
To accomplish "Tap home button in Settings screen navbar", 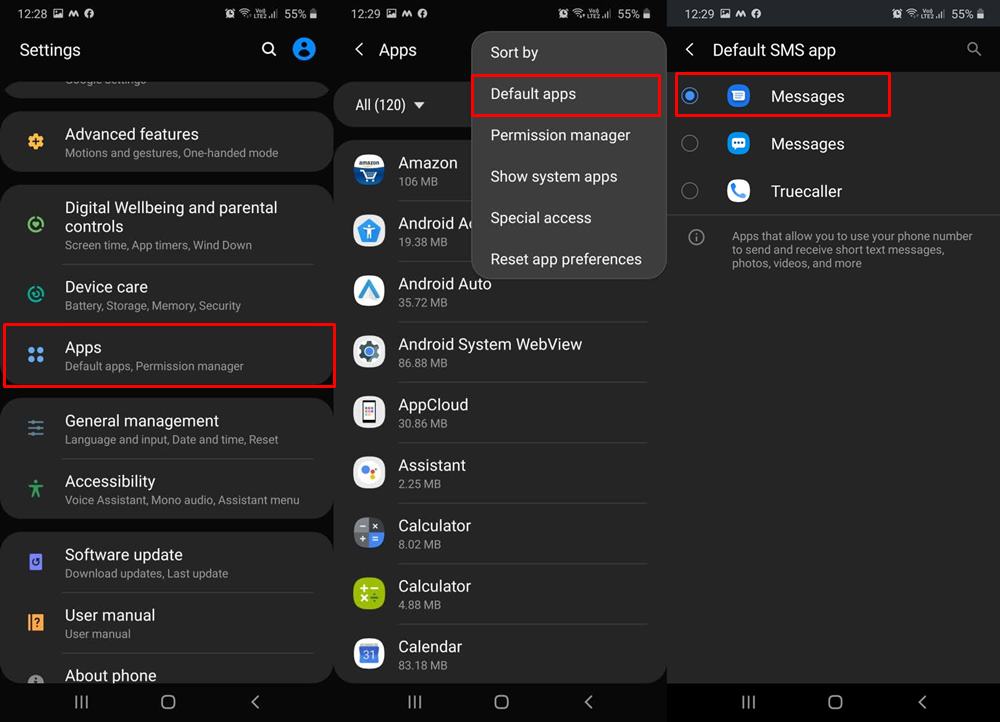I will [x=168, y=702].
